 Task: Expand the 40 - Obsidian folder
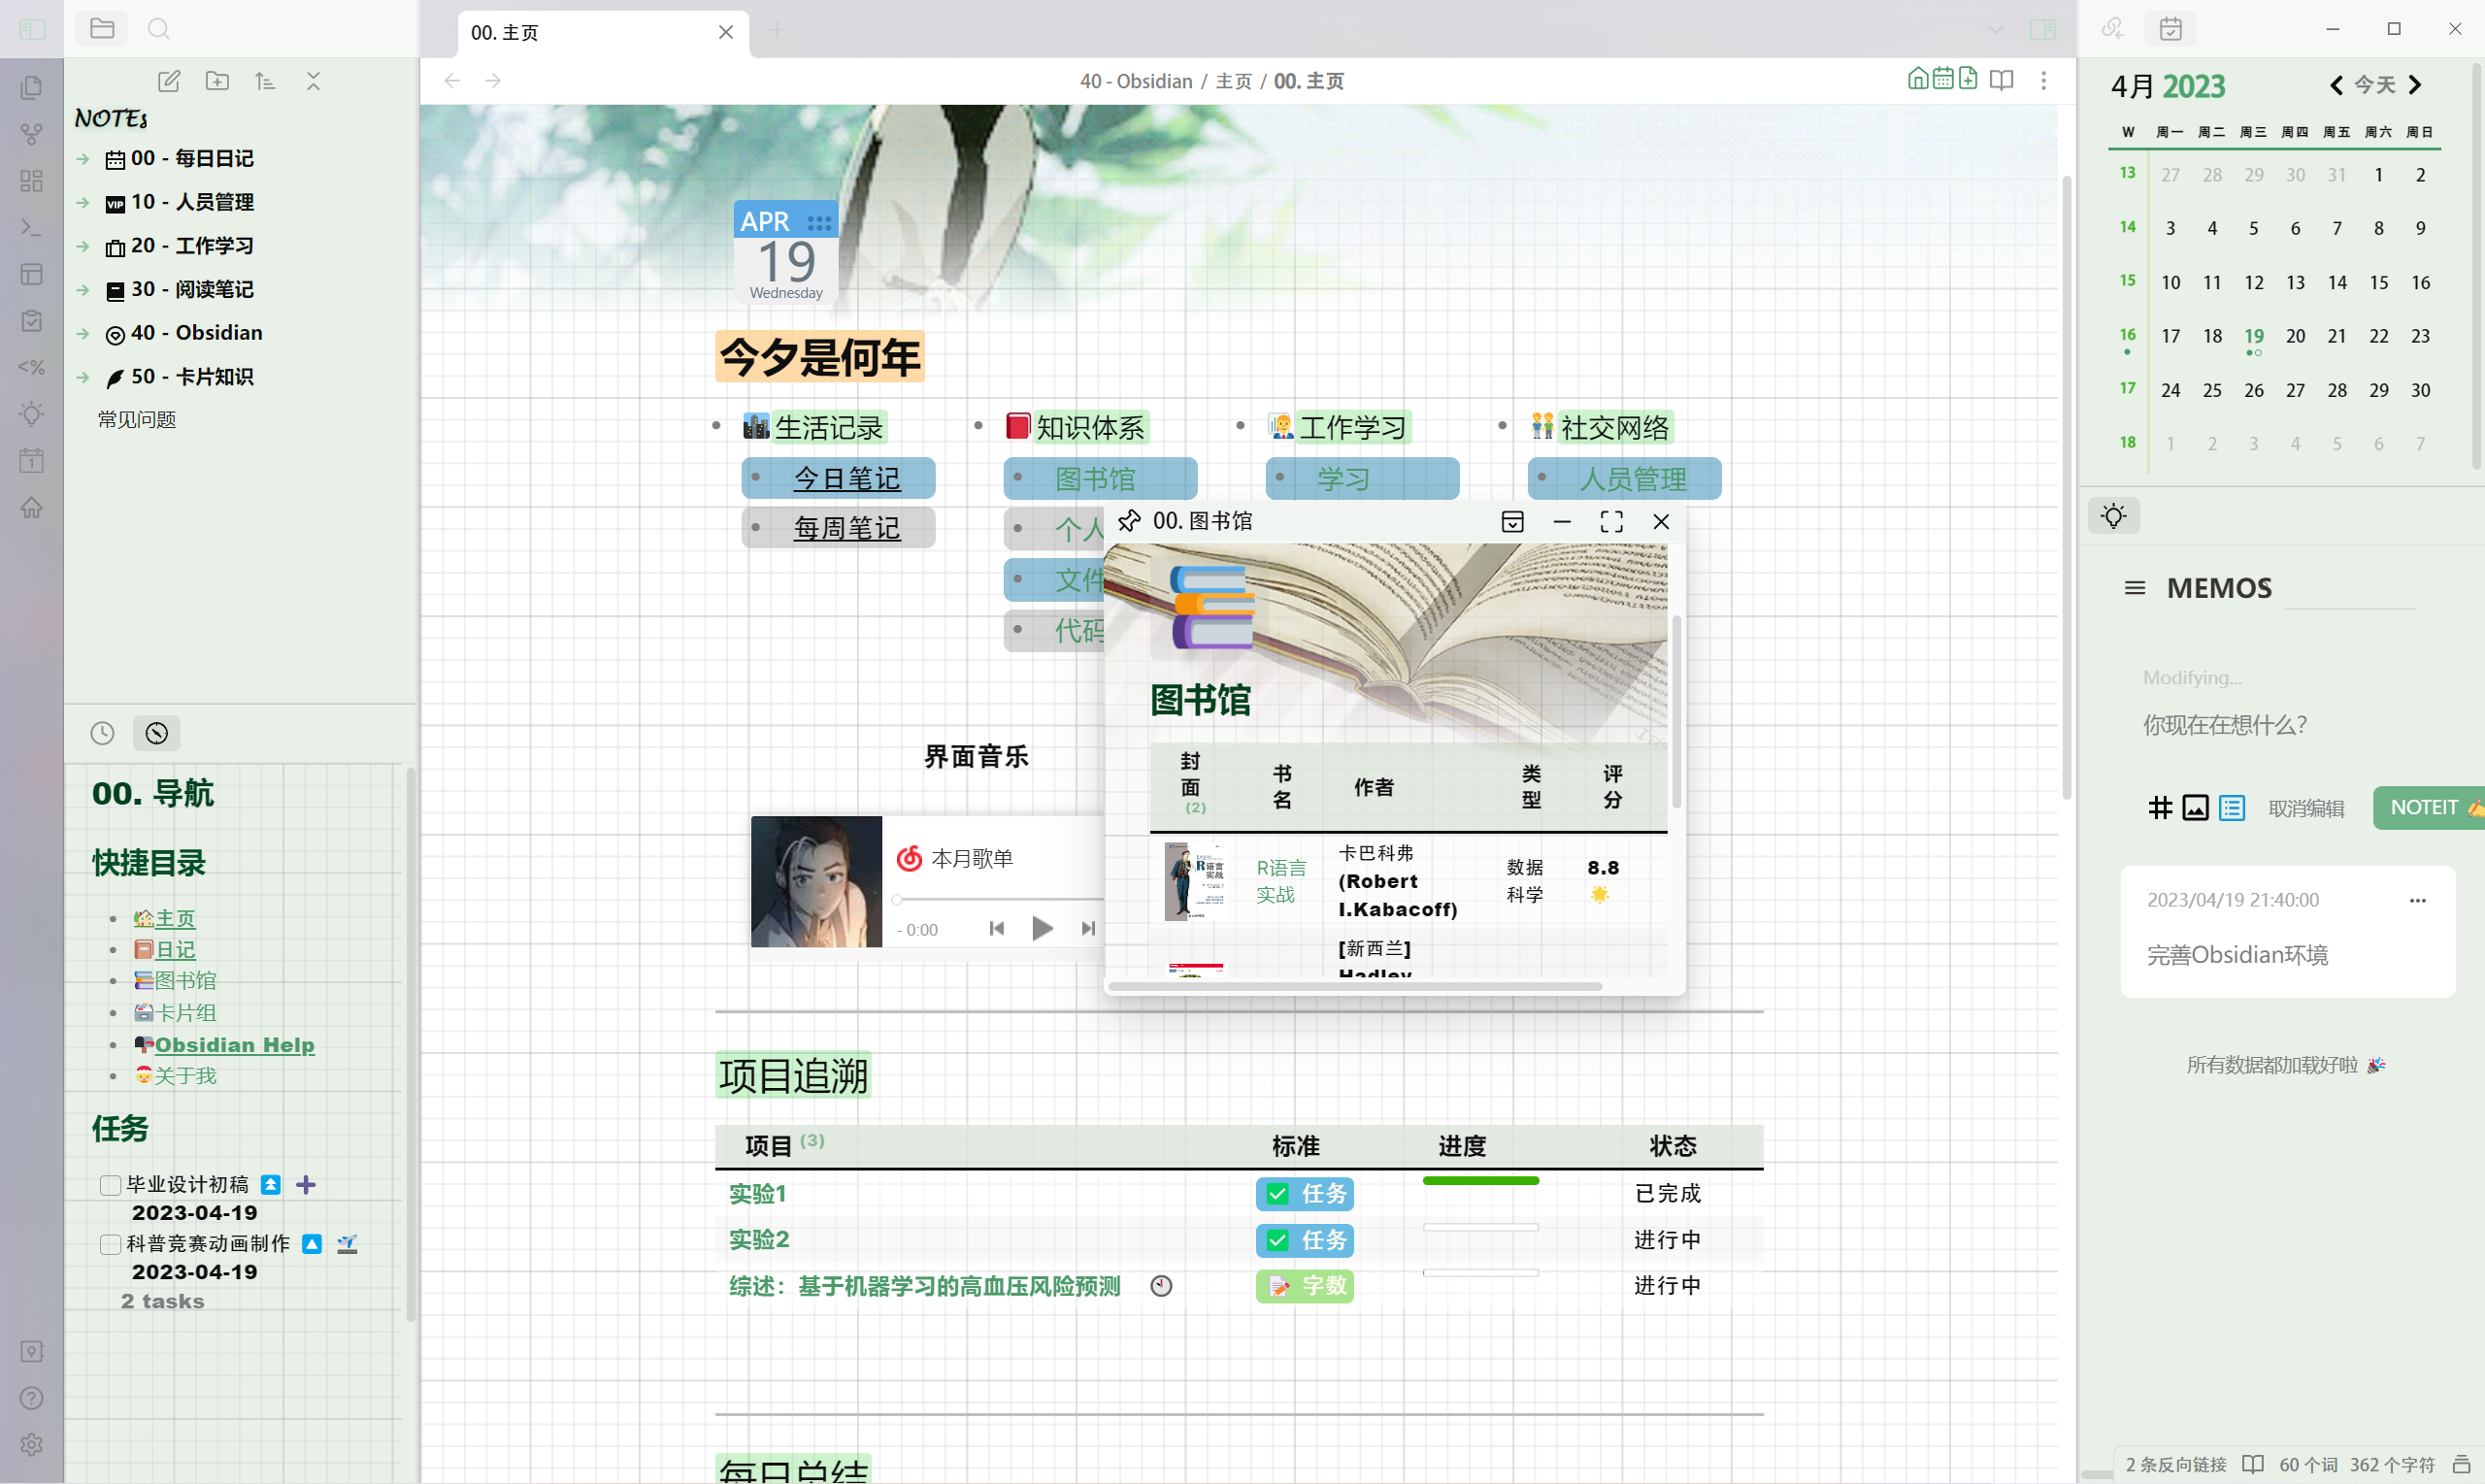point(82,333)
